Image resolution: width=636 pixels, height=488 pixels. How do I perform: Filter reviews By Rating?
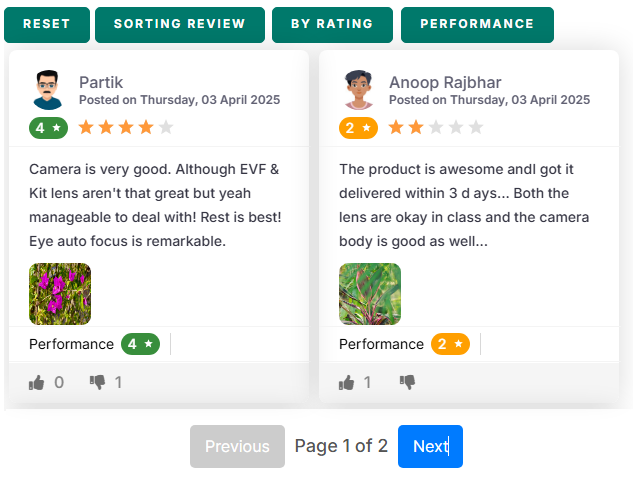(x=332, y=24)
